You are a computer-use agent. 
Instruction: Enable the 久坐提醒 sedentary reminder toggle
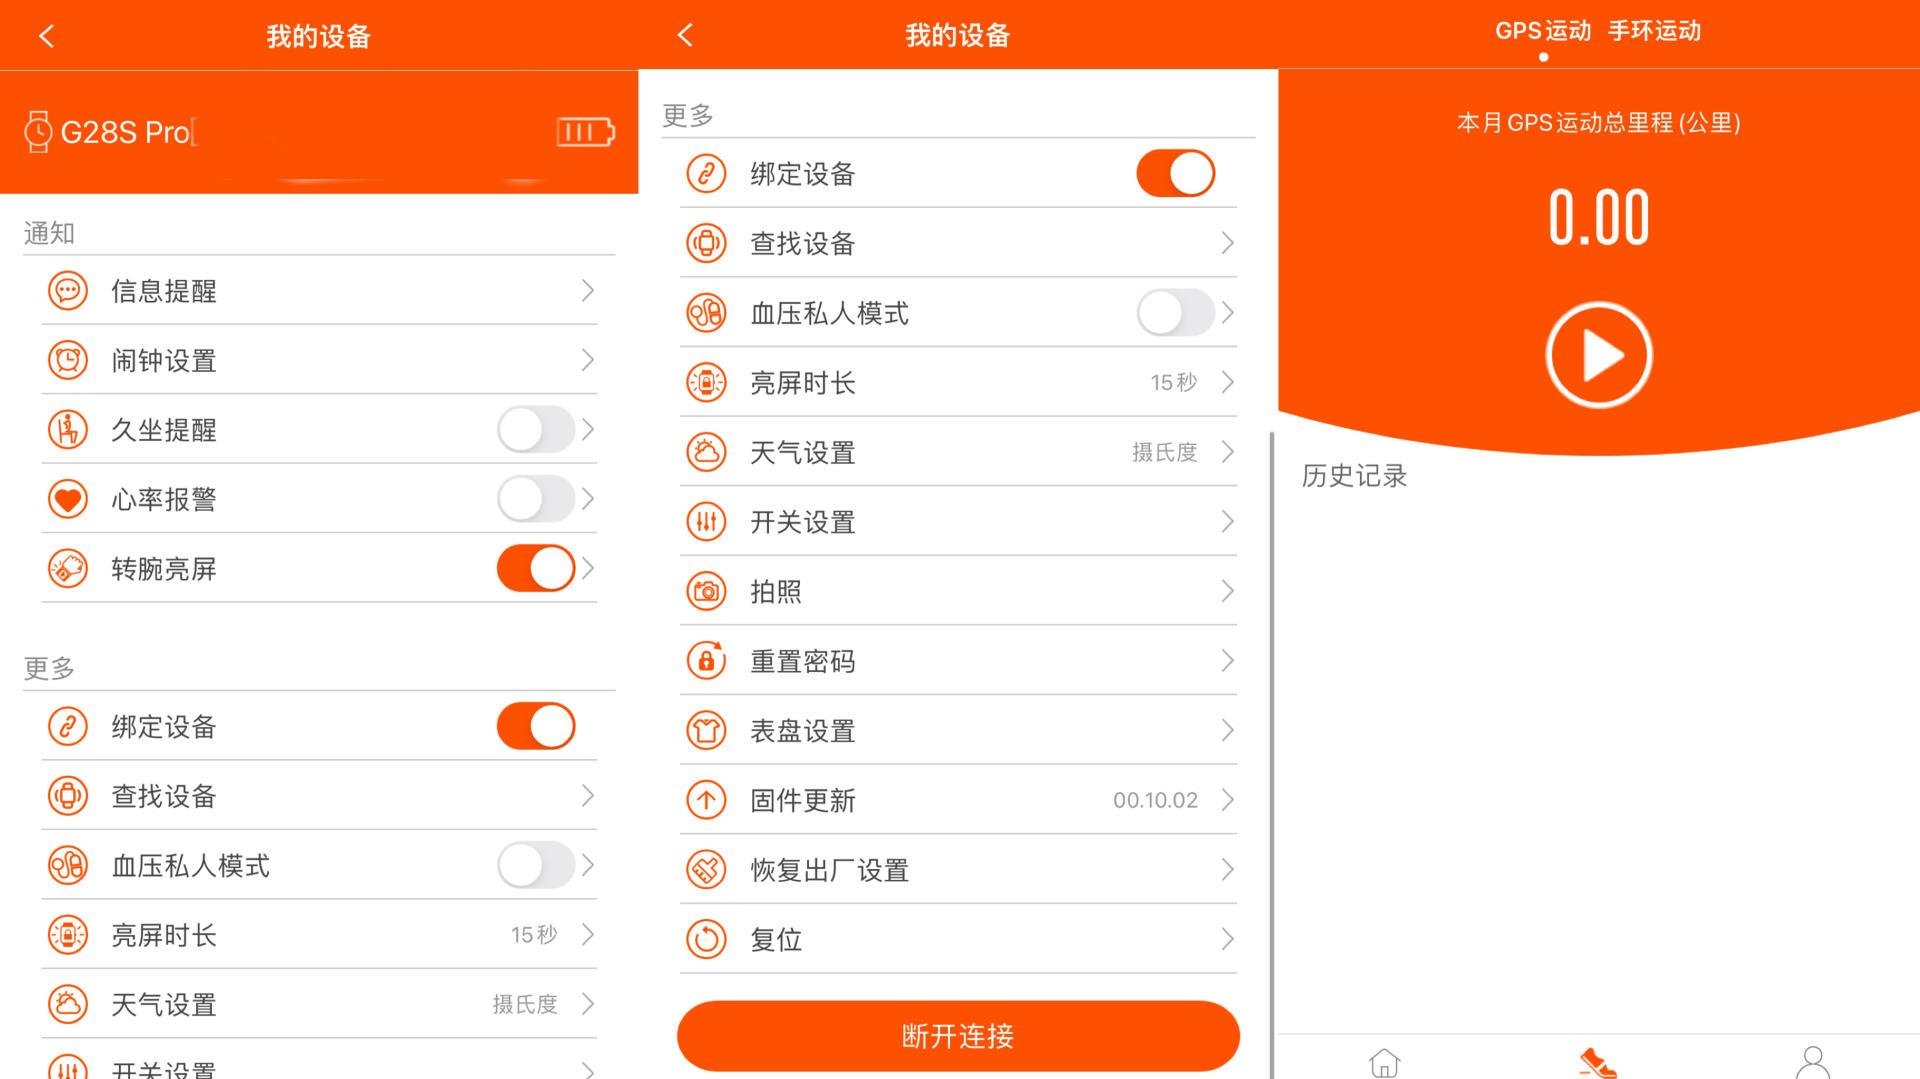pyautogui.click(x=536, y=430)
